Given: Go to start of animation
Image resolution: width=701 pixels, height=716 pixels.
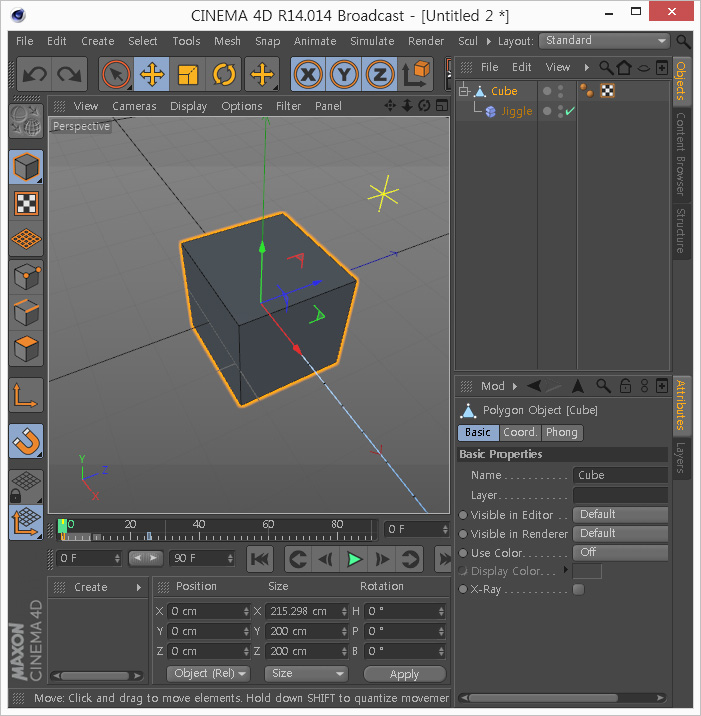Looking at the screenshot, I should (260, 559).
